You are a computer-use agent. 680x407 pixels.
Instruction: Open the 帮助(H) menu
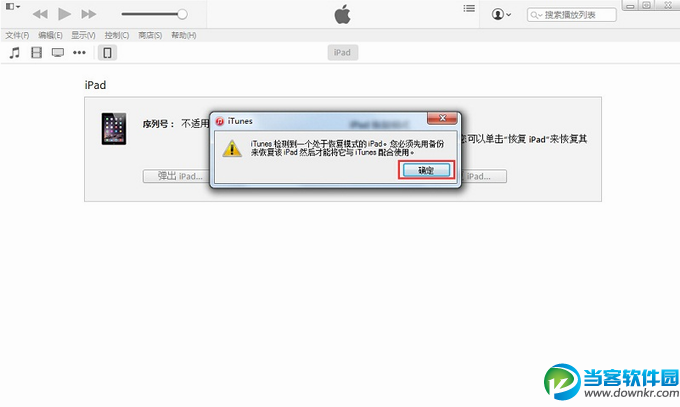(x=183, y=35)
